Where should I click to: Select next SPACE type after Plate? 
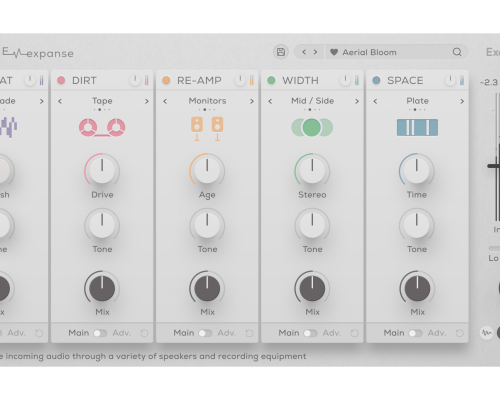coord(462,101)
